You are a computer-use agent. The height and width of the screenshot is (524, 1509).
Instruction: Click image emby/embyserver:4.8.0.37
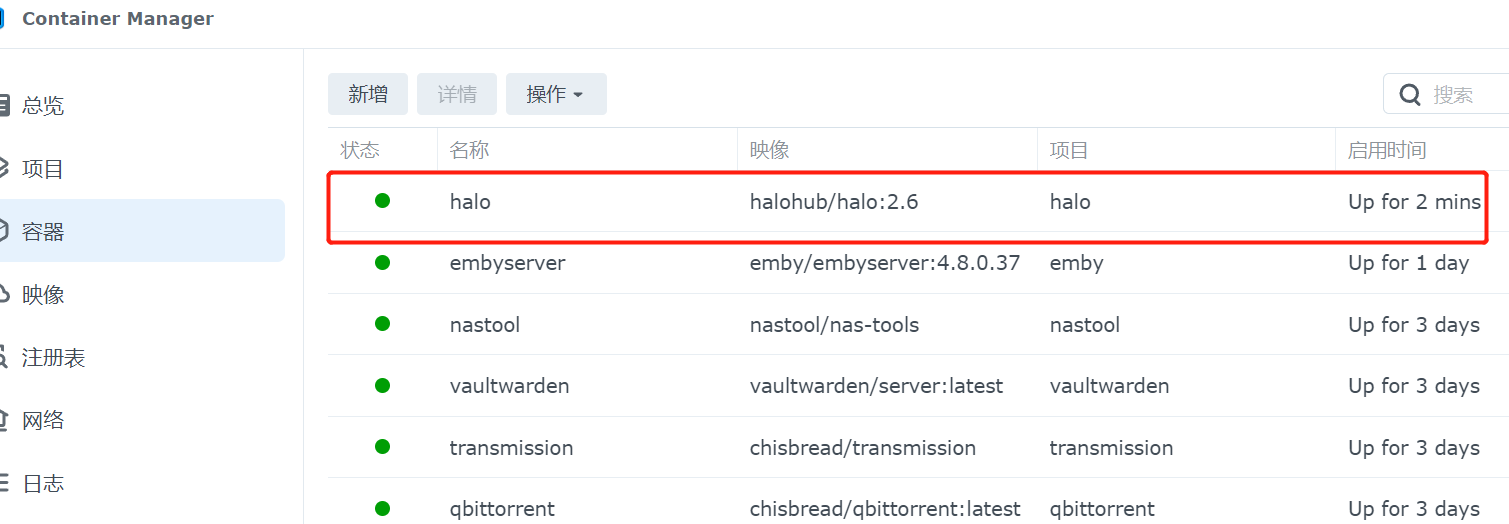(x=884, y=263)
